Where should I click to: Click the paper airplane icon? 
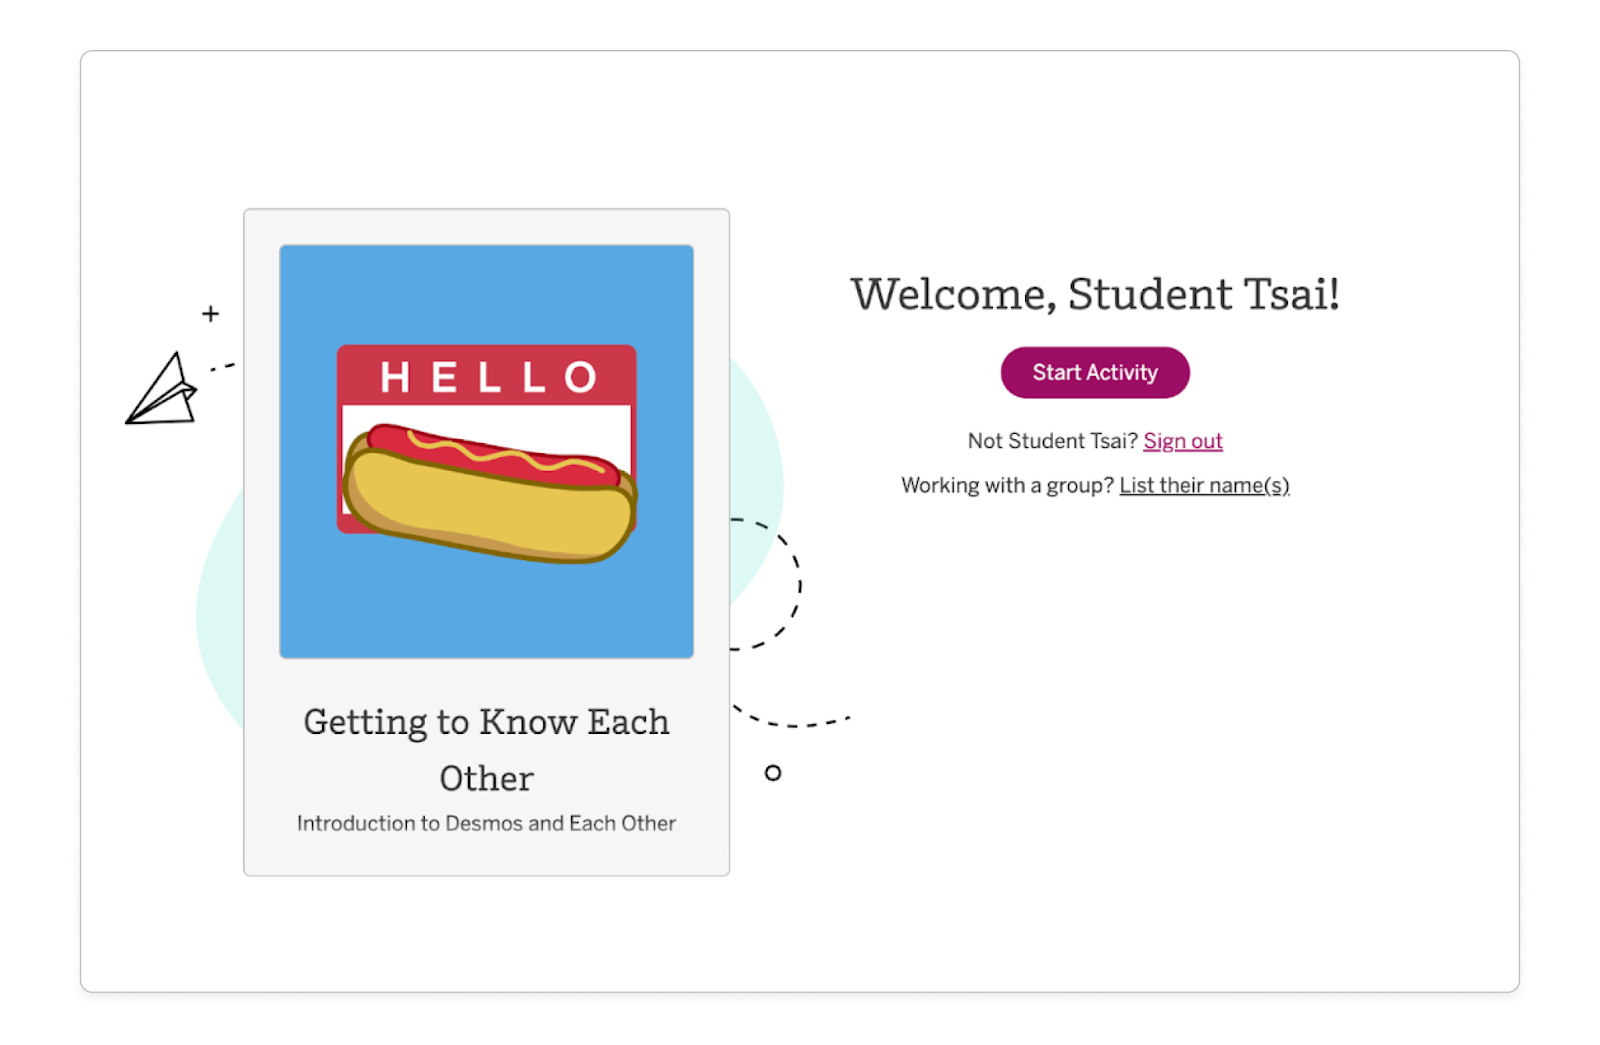tap(162, 392)
